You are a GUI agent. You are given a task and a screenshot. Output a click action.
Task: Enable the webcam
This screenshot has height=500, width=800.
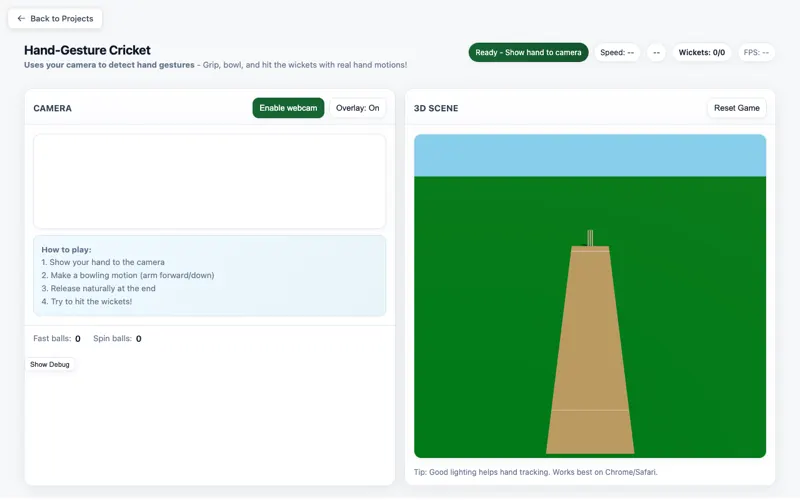pyautogui.click(x=288, y=108)
